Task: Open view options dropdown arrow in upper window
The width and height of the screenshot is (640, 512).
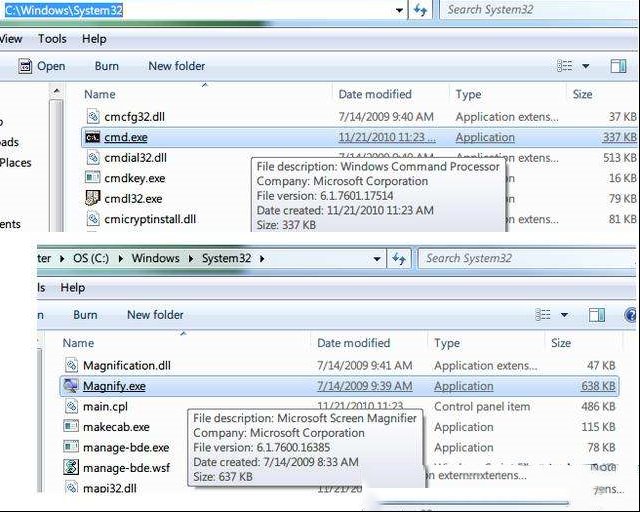Action: (x=585, y=66)
